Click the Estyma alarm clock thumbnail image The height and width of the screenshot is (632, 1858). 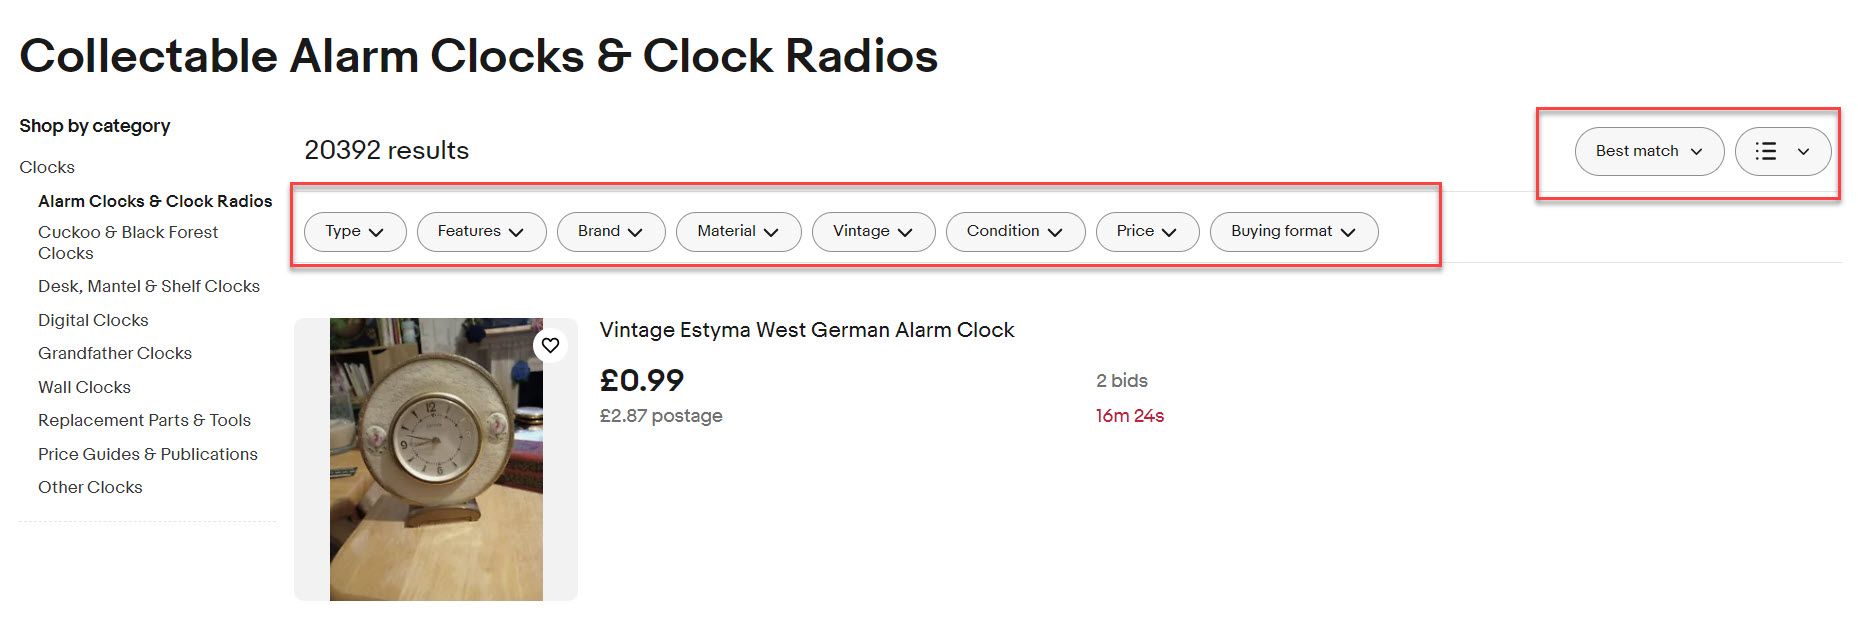pyautogui.click(x=436, y=459)
